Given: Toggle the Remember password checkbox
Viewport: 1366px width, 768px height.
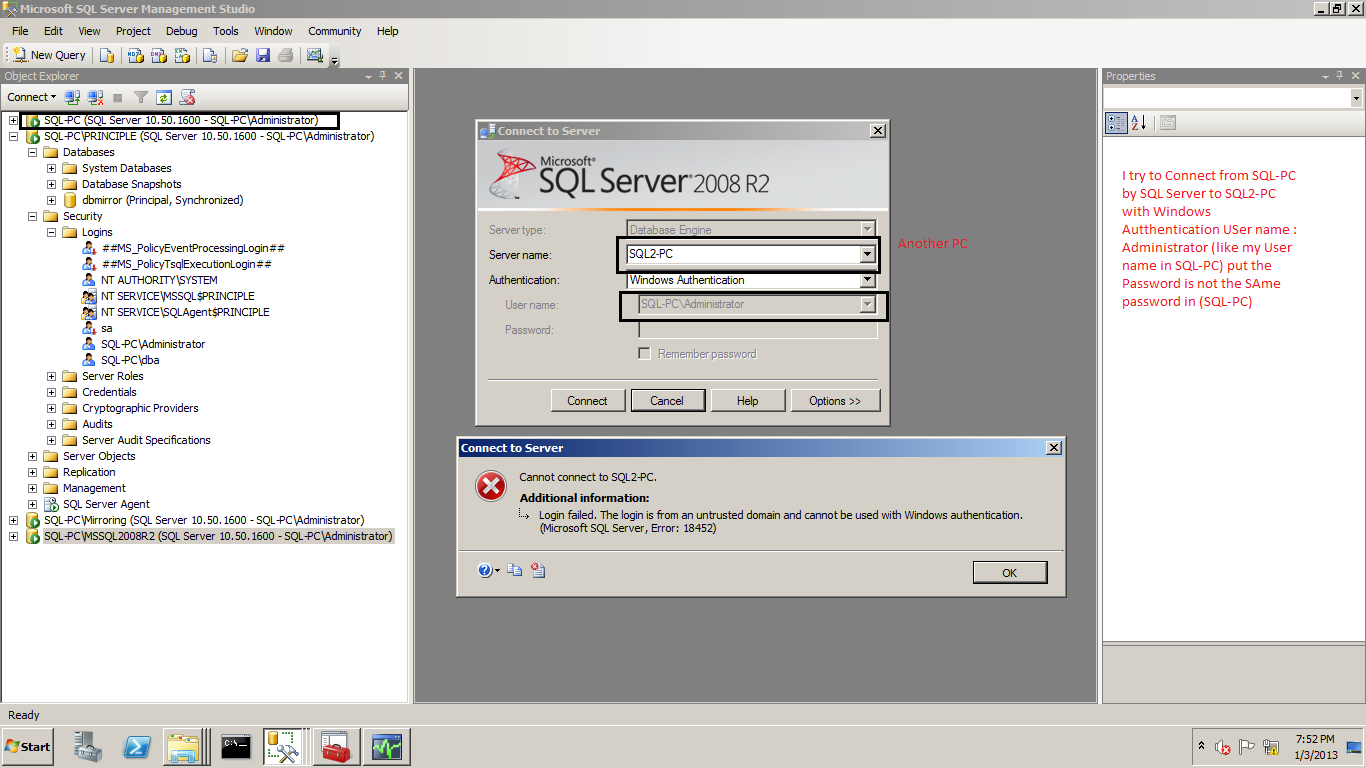Looking at the screenshot, I should 645,353.
